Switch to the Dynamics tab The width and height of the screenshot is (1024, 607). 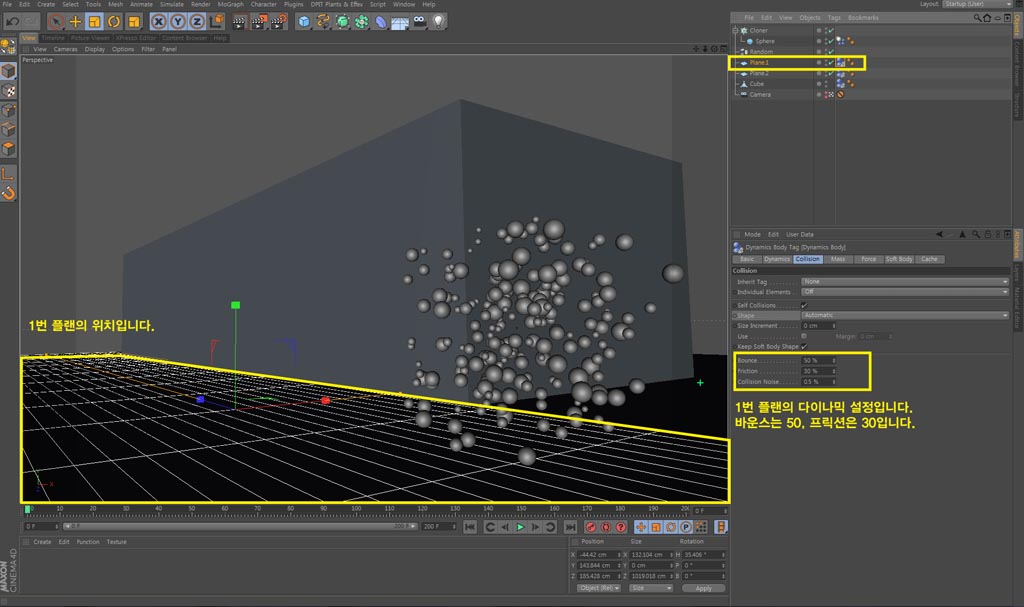(777, 259)
